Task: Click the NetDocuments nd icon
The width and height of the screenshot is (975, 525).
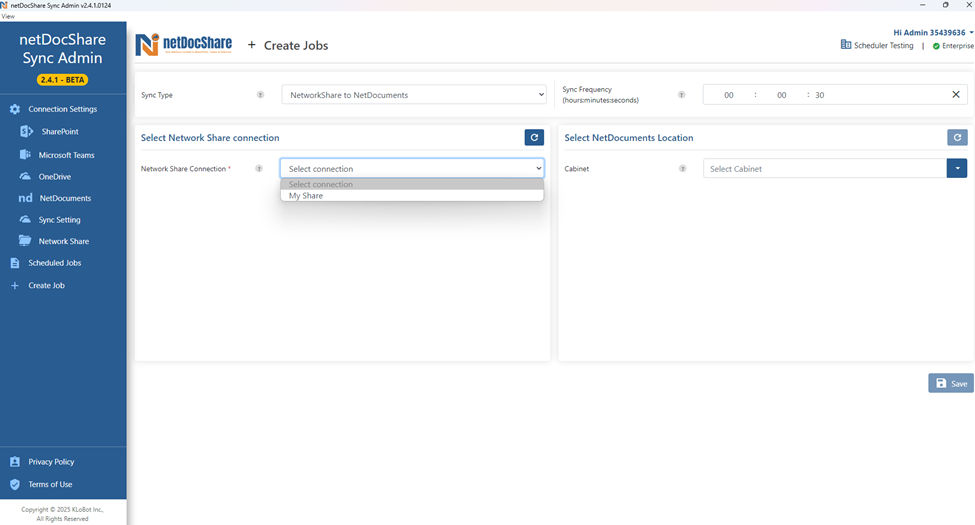Action: pos(25,198)
